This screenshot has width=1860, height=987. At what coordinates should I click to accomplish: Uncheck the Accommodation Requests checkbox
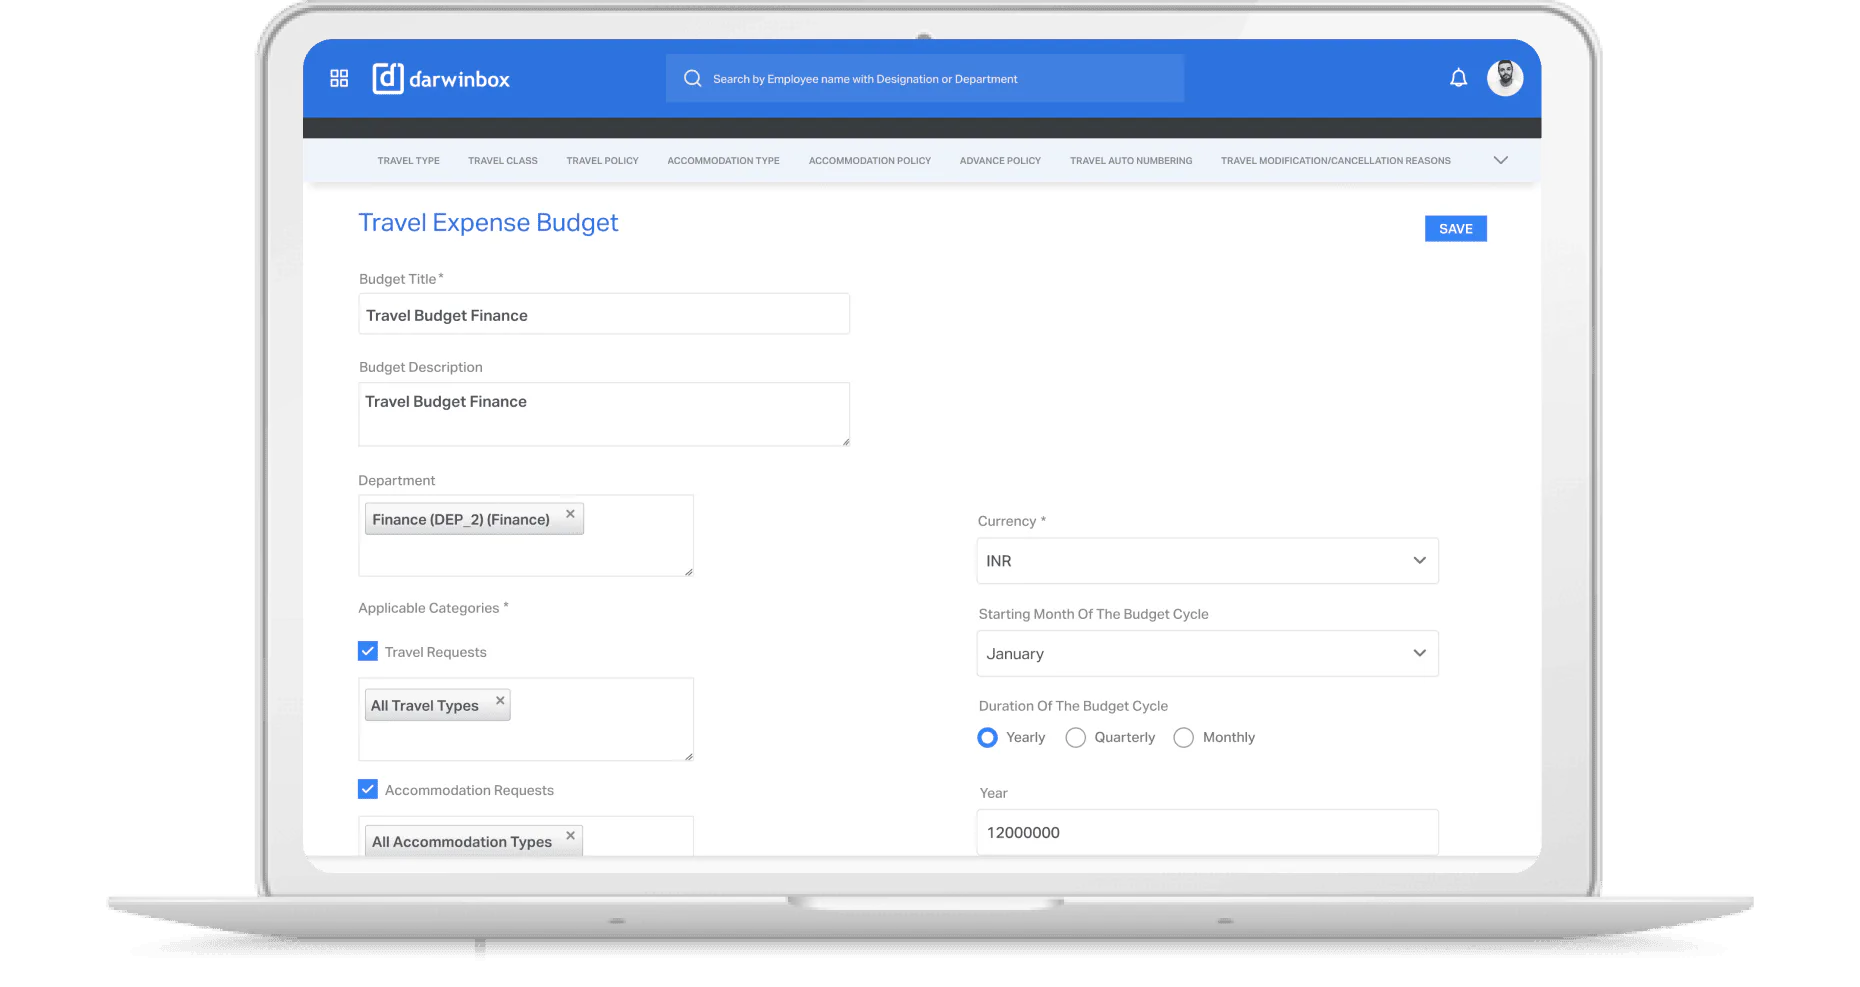pos(367,789)
